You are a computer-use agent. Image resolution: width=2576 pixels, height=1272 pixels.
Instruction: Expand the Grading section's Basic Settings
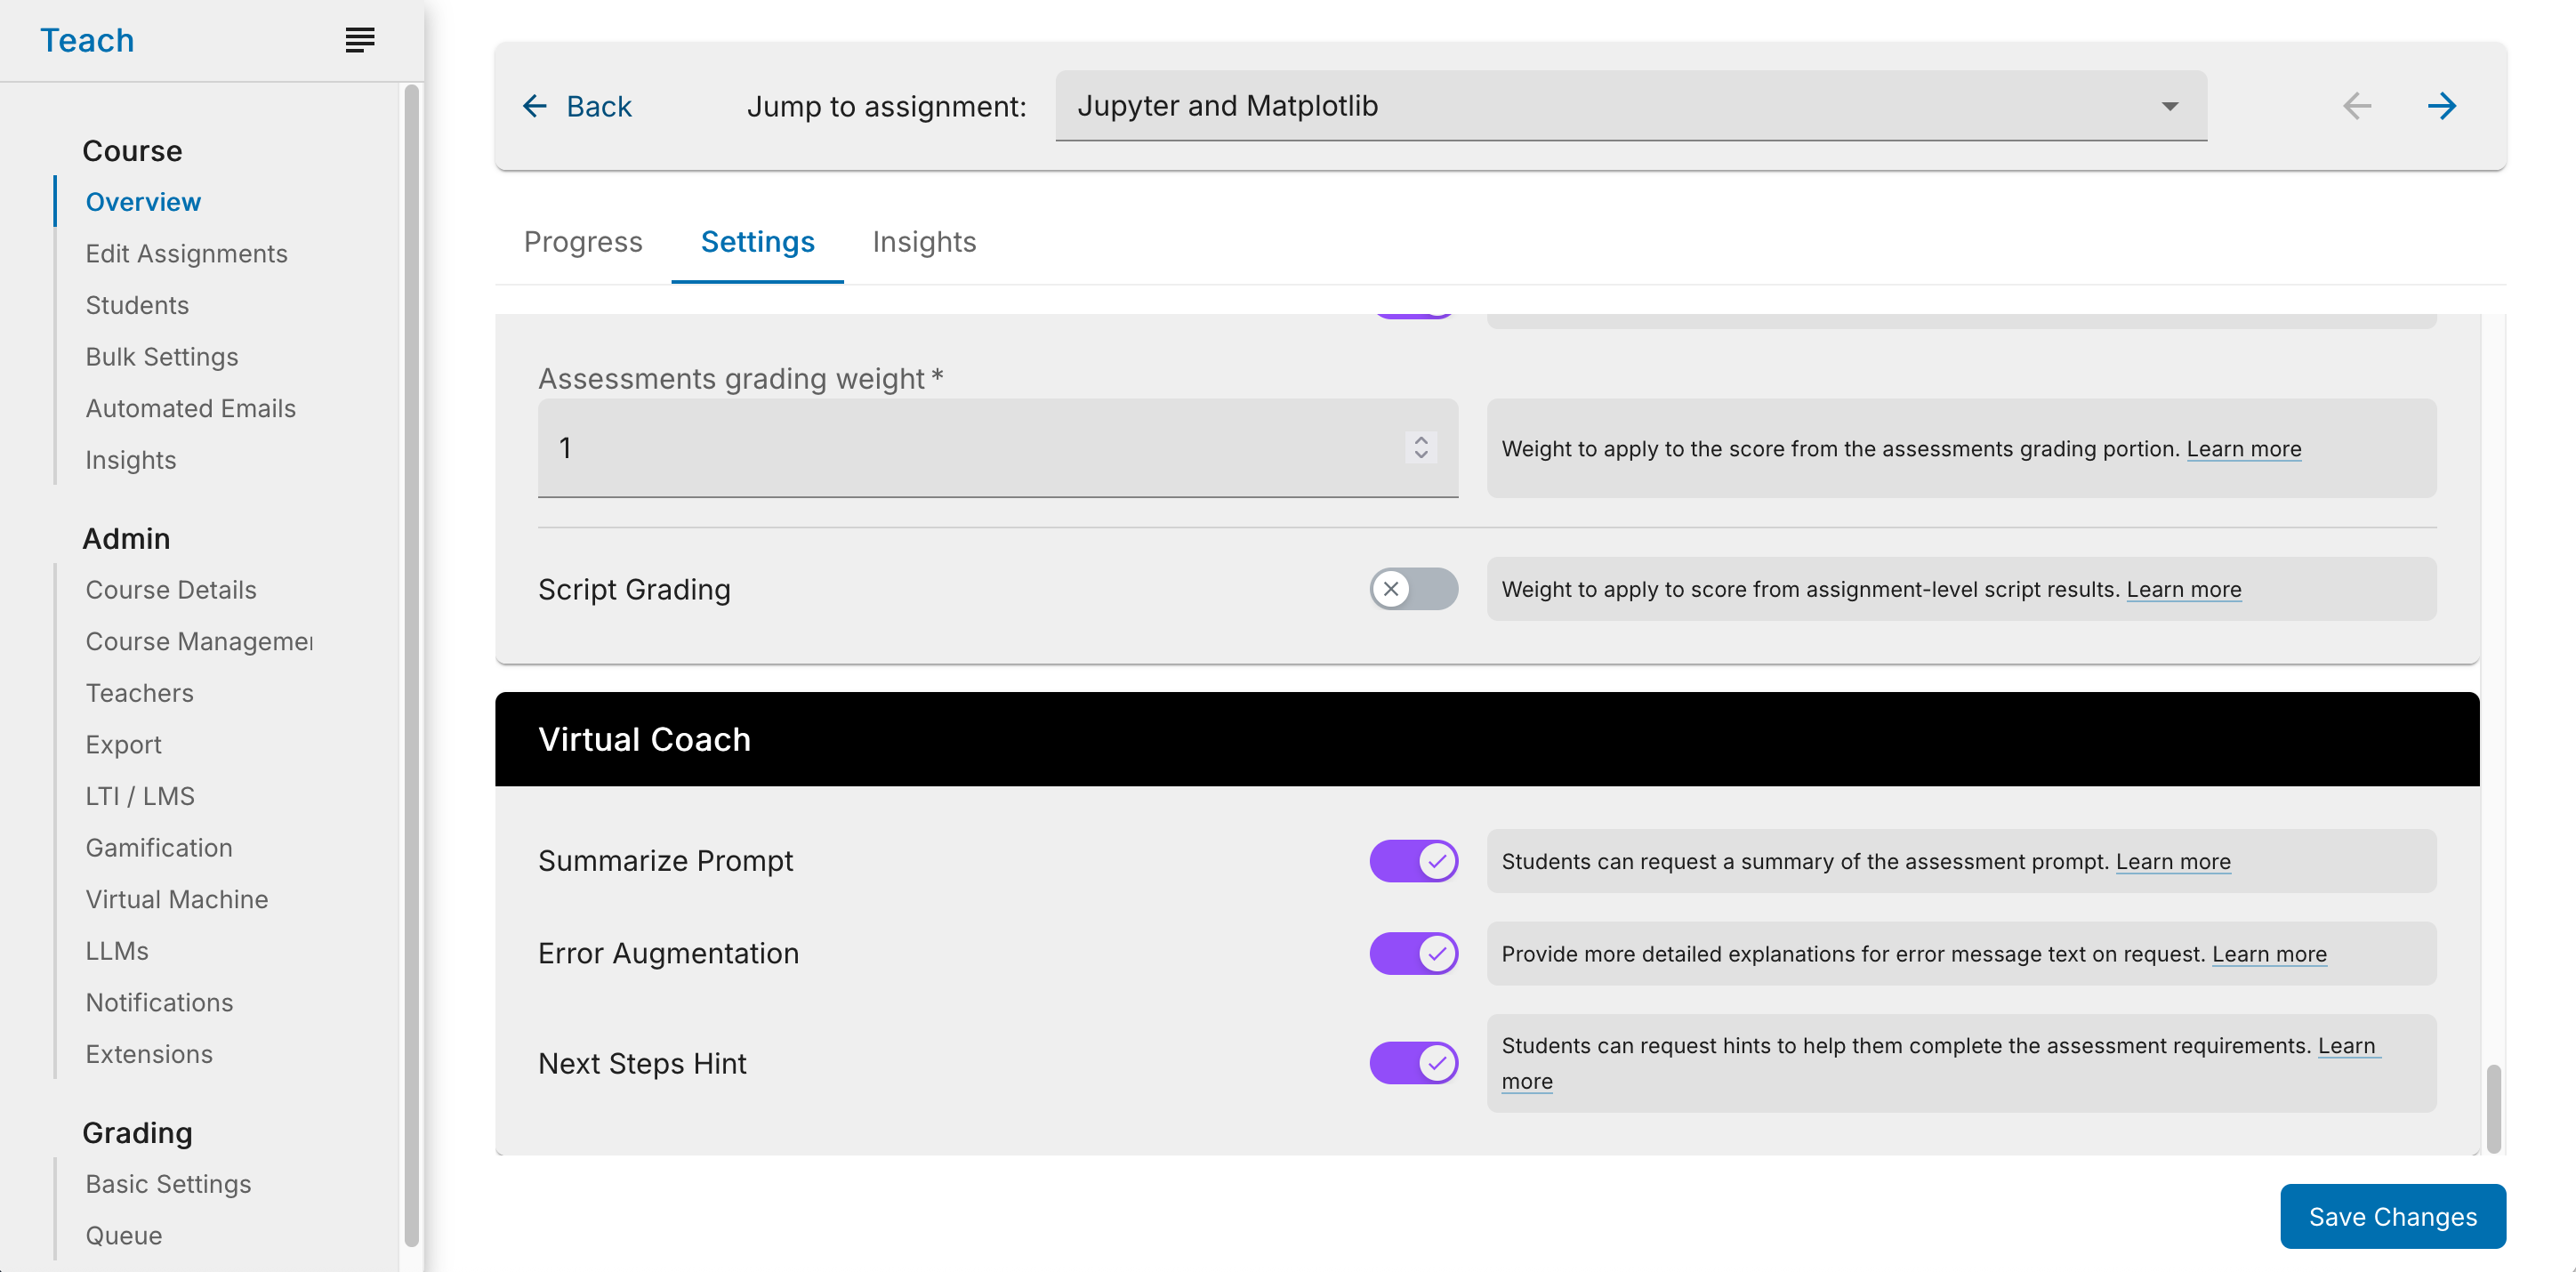pos(168,1184)
